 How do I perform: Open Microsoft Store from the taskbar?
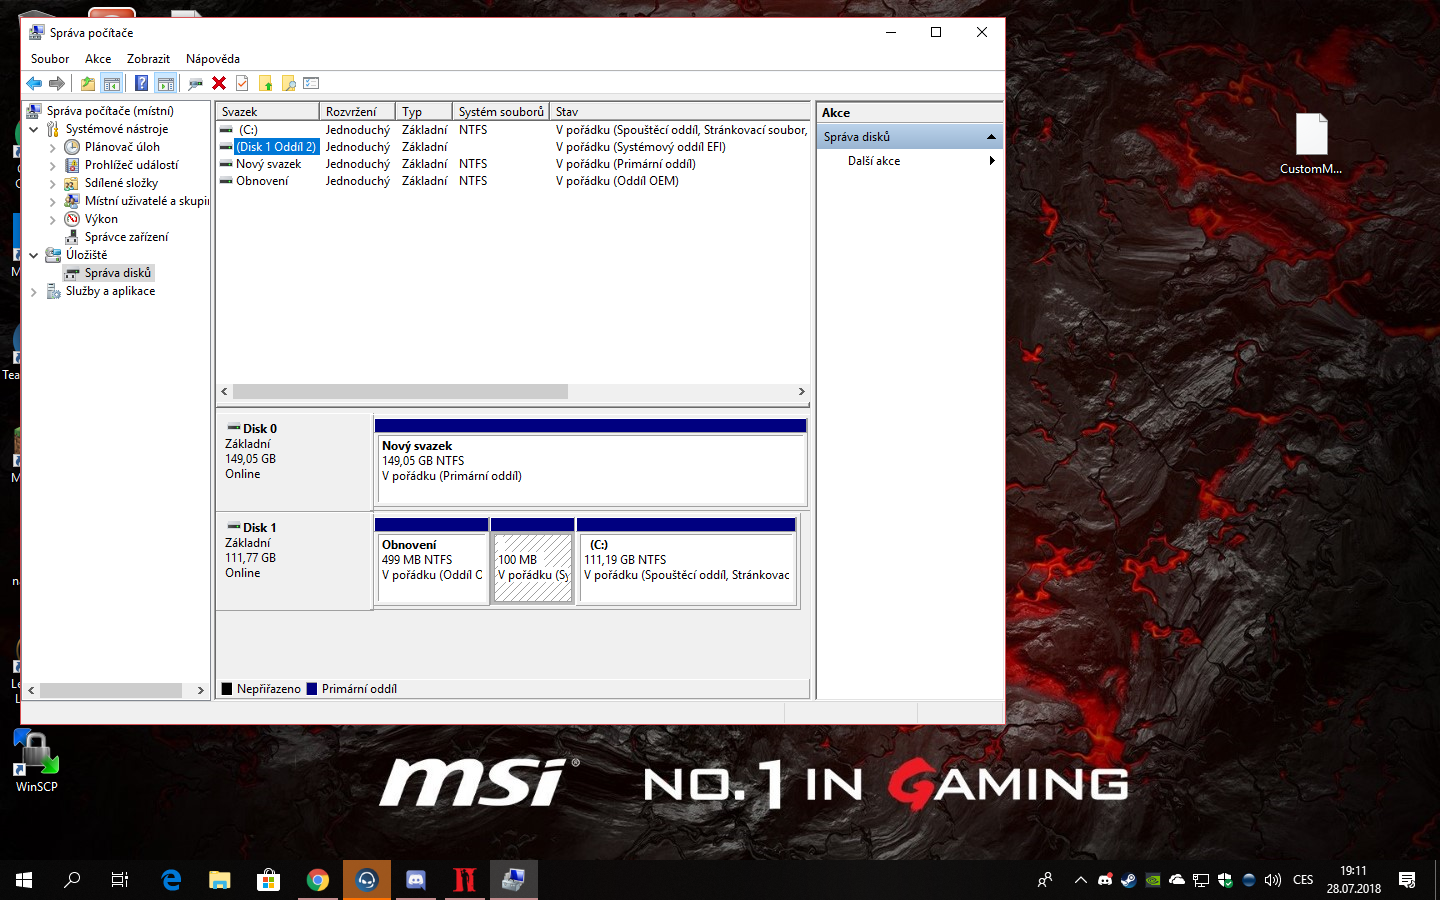[x=268, y=880]
